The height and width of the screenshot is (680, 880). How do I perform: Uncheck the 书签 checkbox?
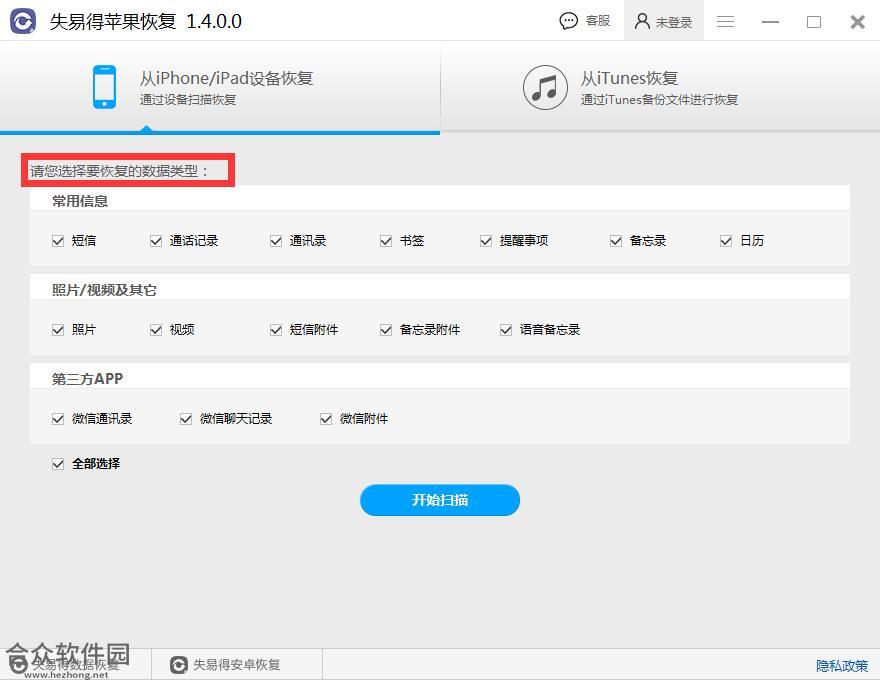click(x=386, y=241)
